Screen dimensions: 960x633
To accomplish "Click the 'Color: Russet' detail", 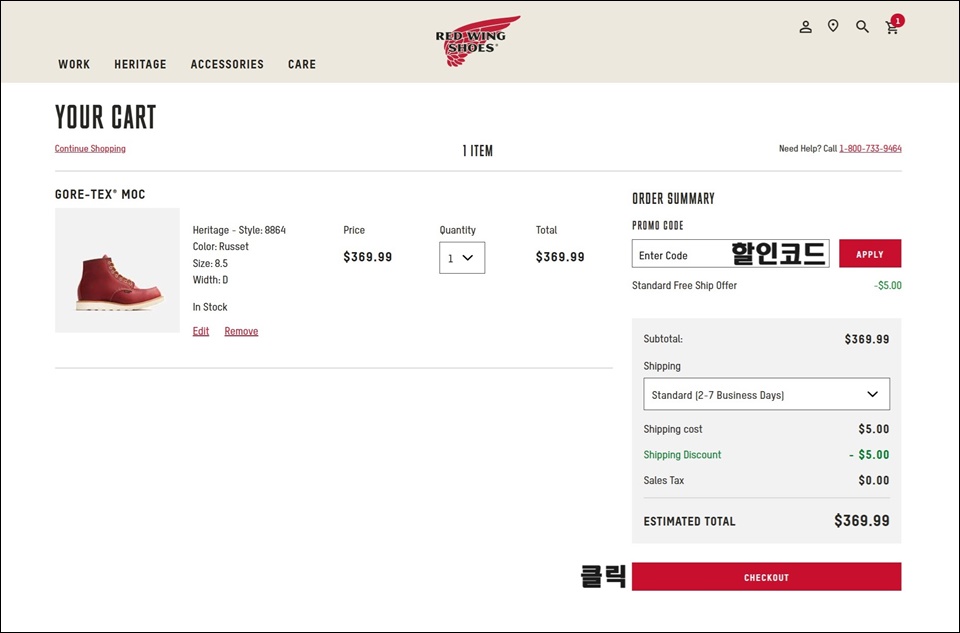I will (220, 247).
